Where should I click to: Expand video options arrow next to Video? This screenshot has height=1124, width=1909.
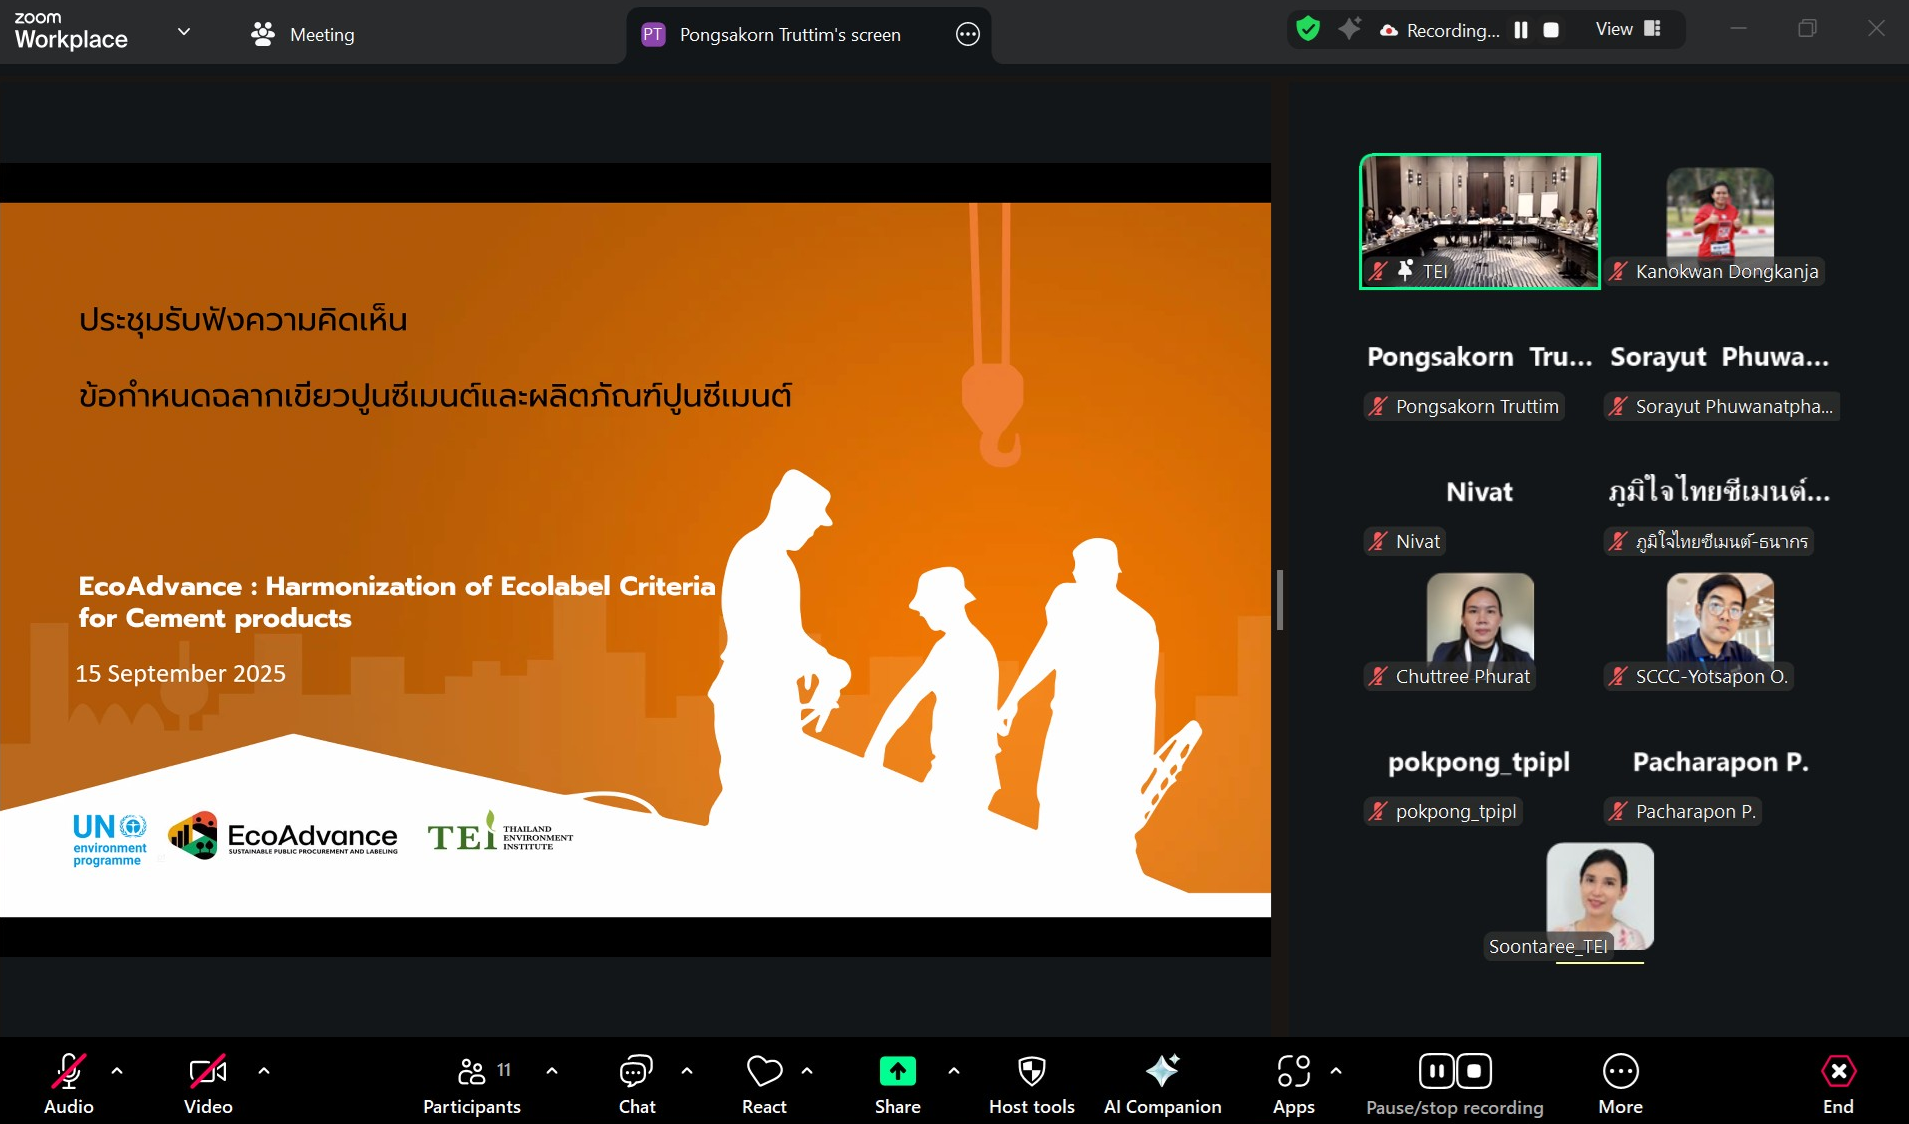point(264,1071)
